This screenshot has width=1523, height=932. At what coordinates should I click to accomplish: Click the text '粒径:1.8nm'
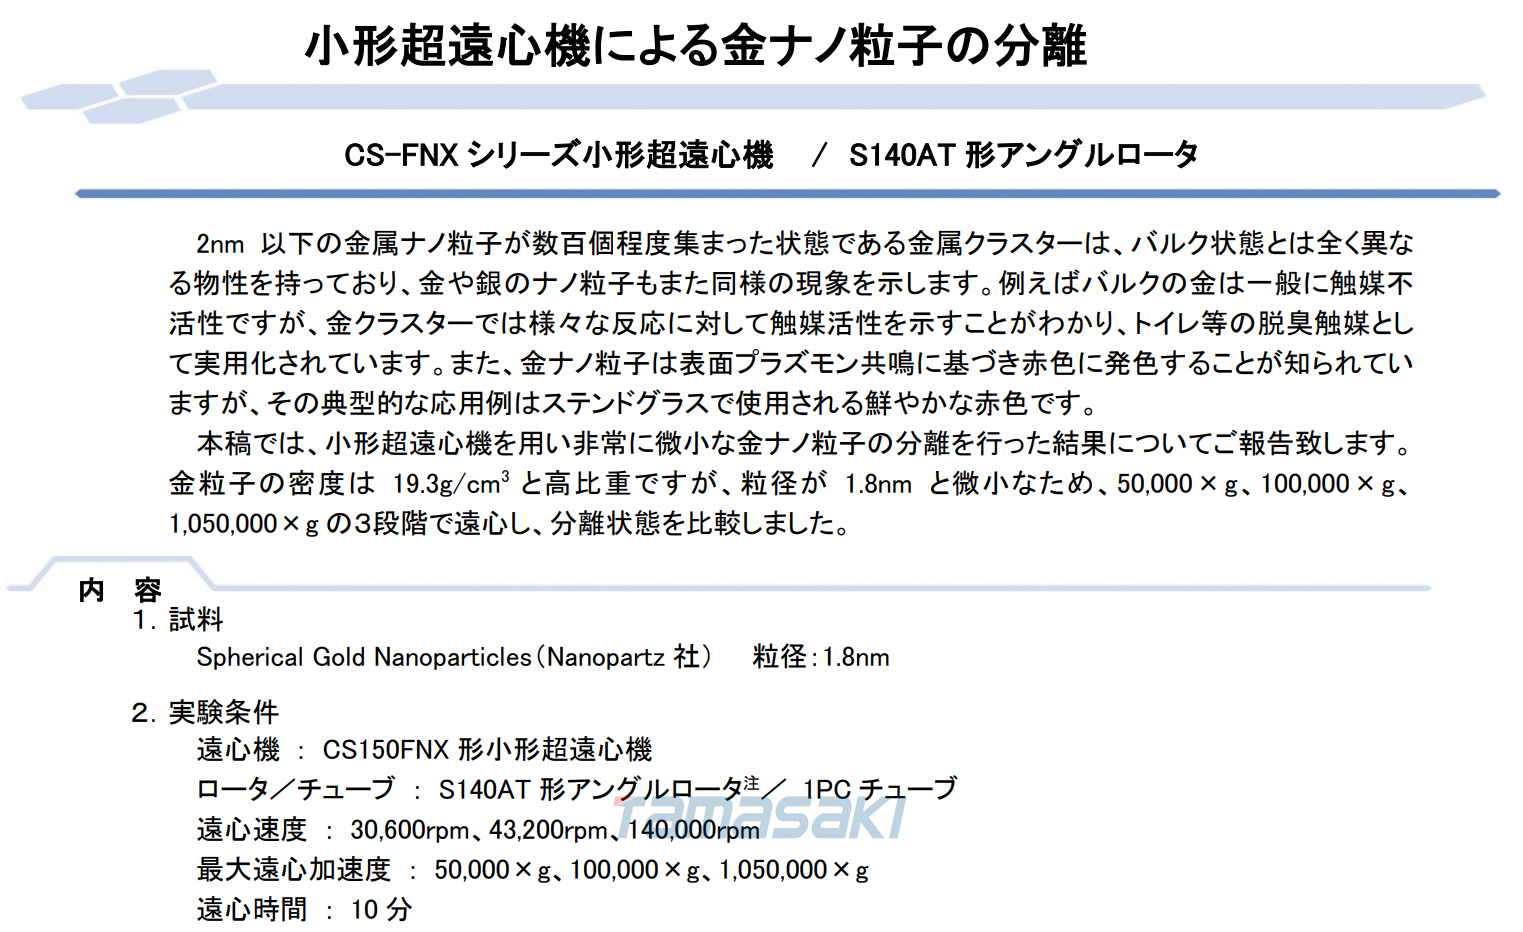821,657
